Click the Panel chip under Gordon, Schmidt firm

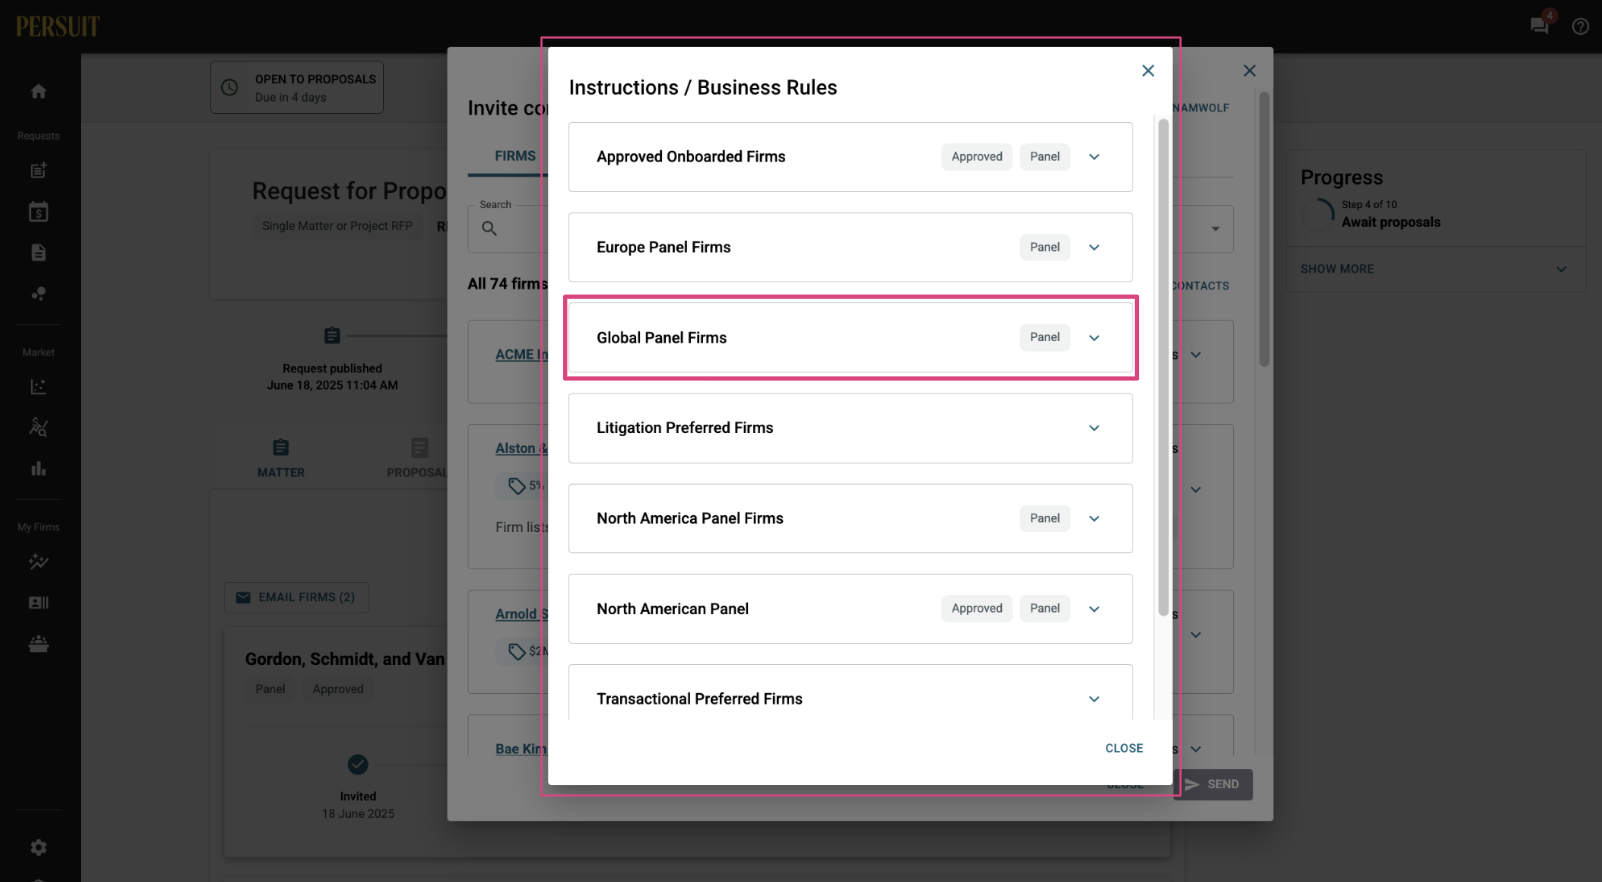click(270, 689)
